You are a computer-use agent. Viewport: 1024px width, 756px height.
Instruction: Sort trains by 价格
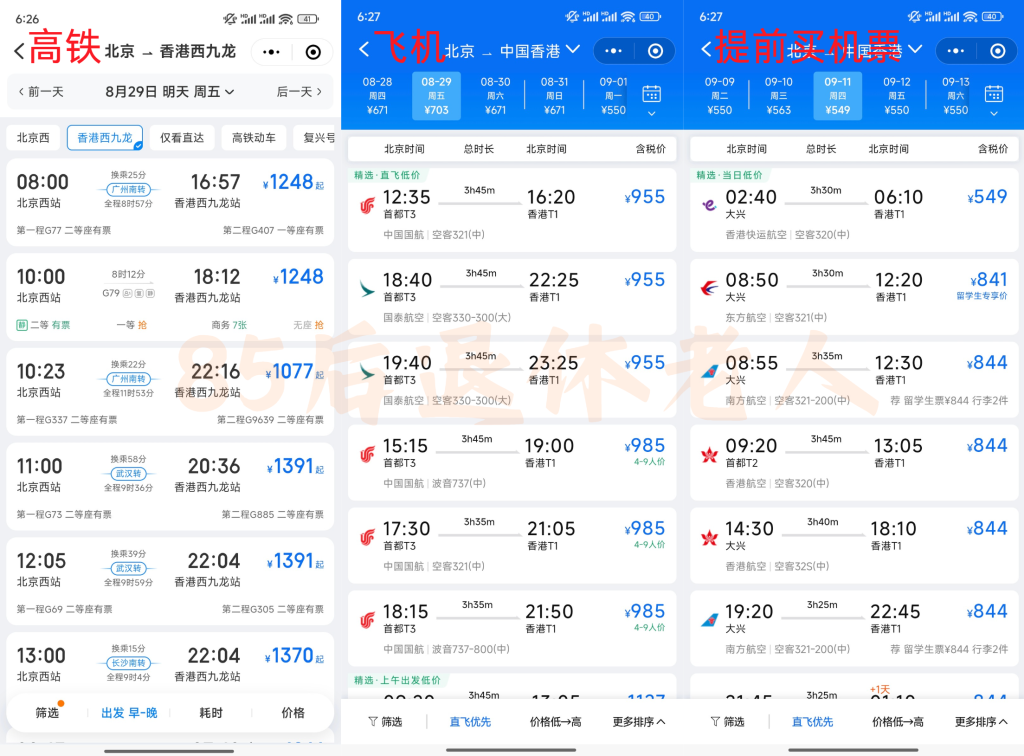[293, 713]
